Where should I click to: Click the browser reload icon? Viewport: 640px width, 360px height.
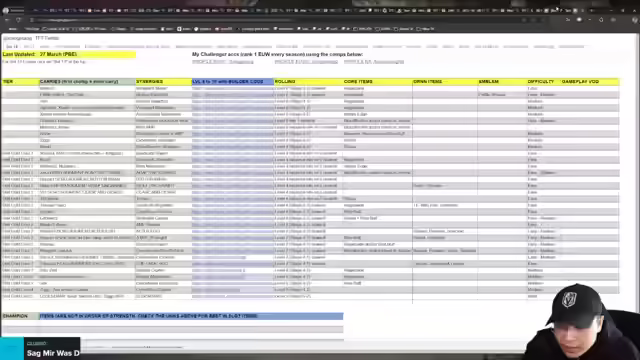[x=18, y=20]
